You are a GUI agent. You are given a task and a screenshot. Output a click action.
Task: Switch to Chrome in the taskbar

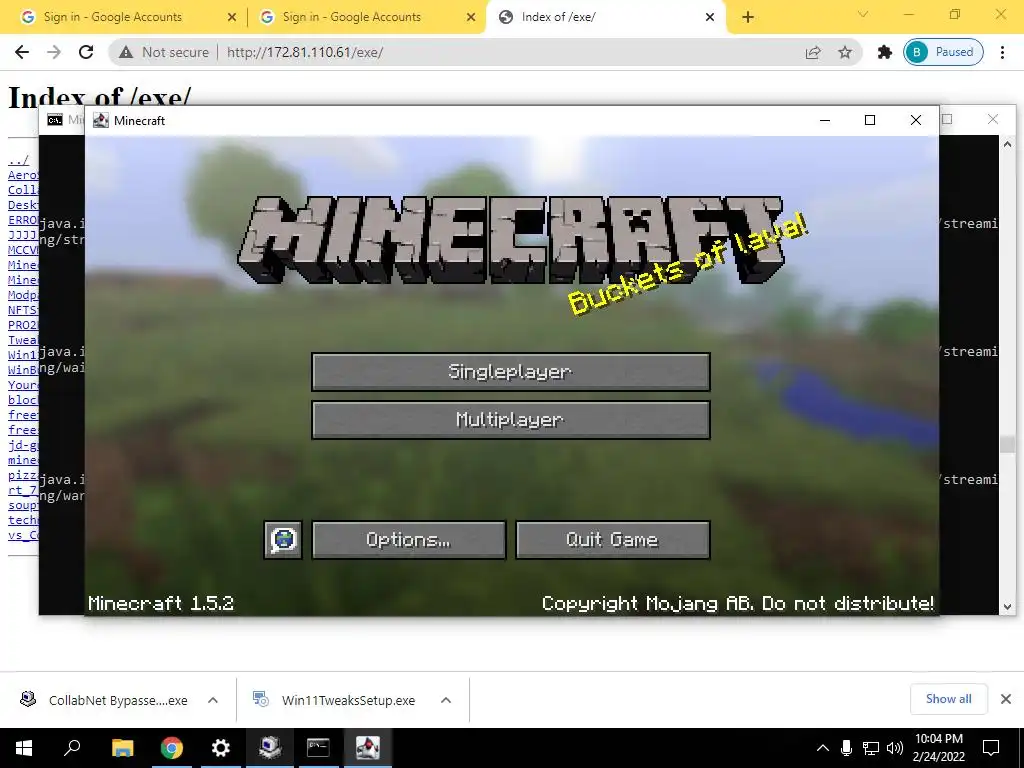click(171, 748)
